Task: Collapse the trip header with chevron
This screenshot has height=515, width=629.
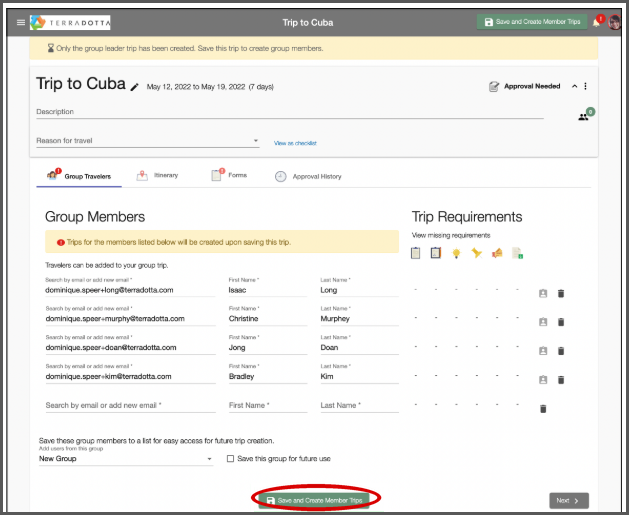Action: [x=574, y=86]
